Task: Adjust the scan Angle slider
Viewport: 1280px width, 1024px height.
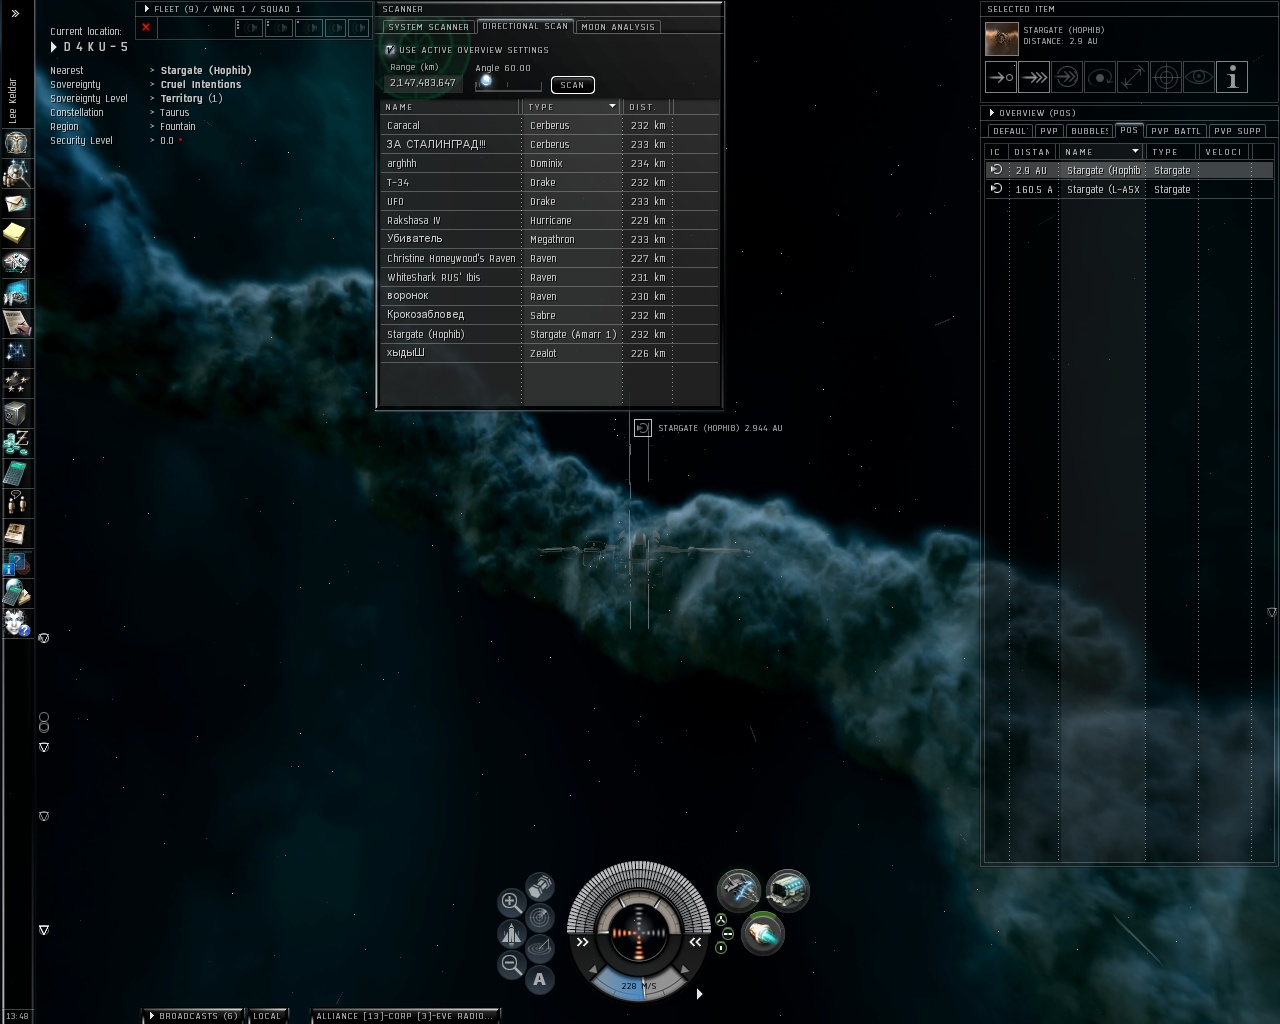Action: (x=508, y=83)
